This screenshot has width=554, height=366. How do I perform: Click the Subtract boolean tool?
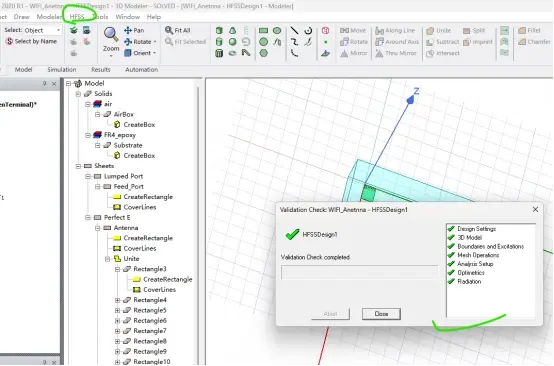443,42
